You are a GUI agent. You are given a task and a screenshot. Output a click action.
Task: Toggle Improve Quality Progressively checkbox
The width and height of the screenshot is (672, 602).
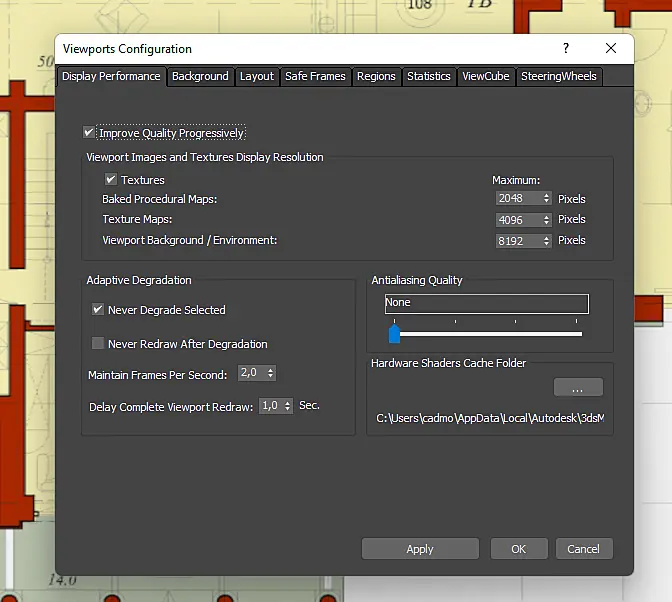click(89, 132)
